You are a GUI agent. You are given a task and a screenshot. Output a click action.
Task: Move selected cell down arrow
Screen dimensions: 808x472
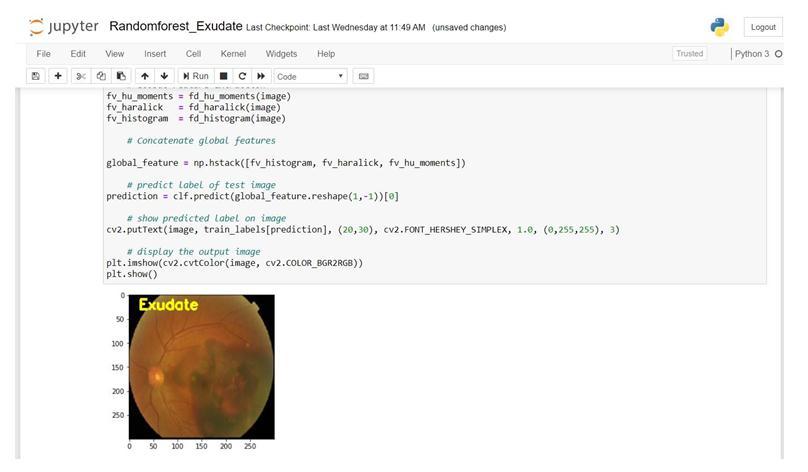pyautogui.click(x=164, y=76)
